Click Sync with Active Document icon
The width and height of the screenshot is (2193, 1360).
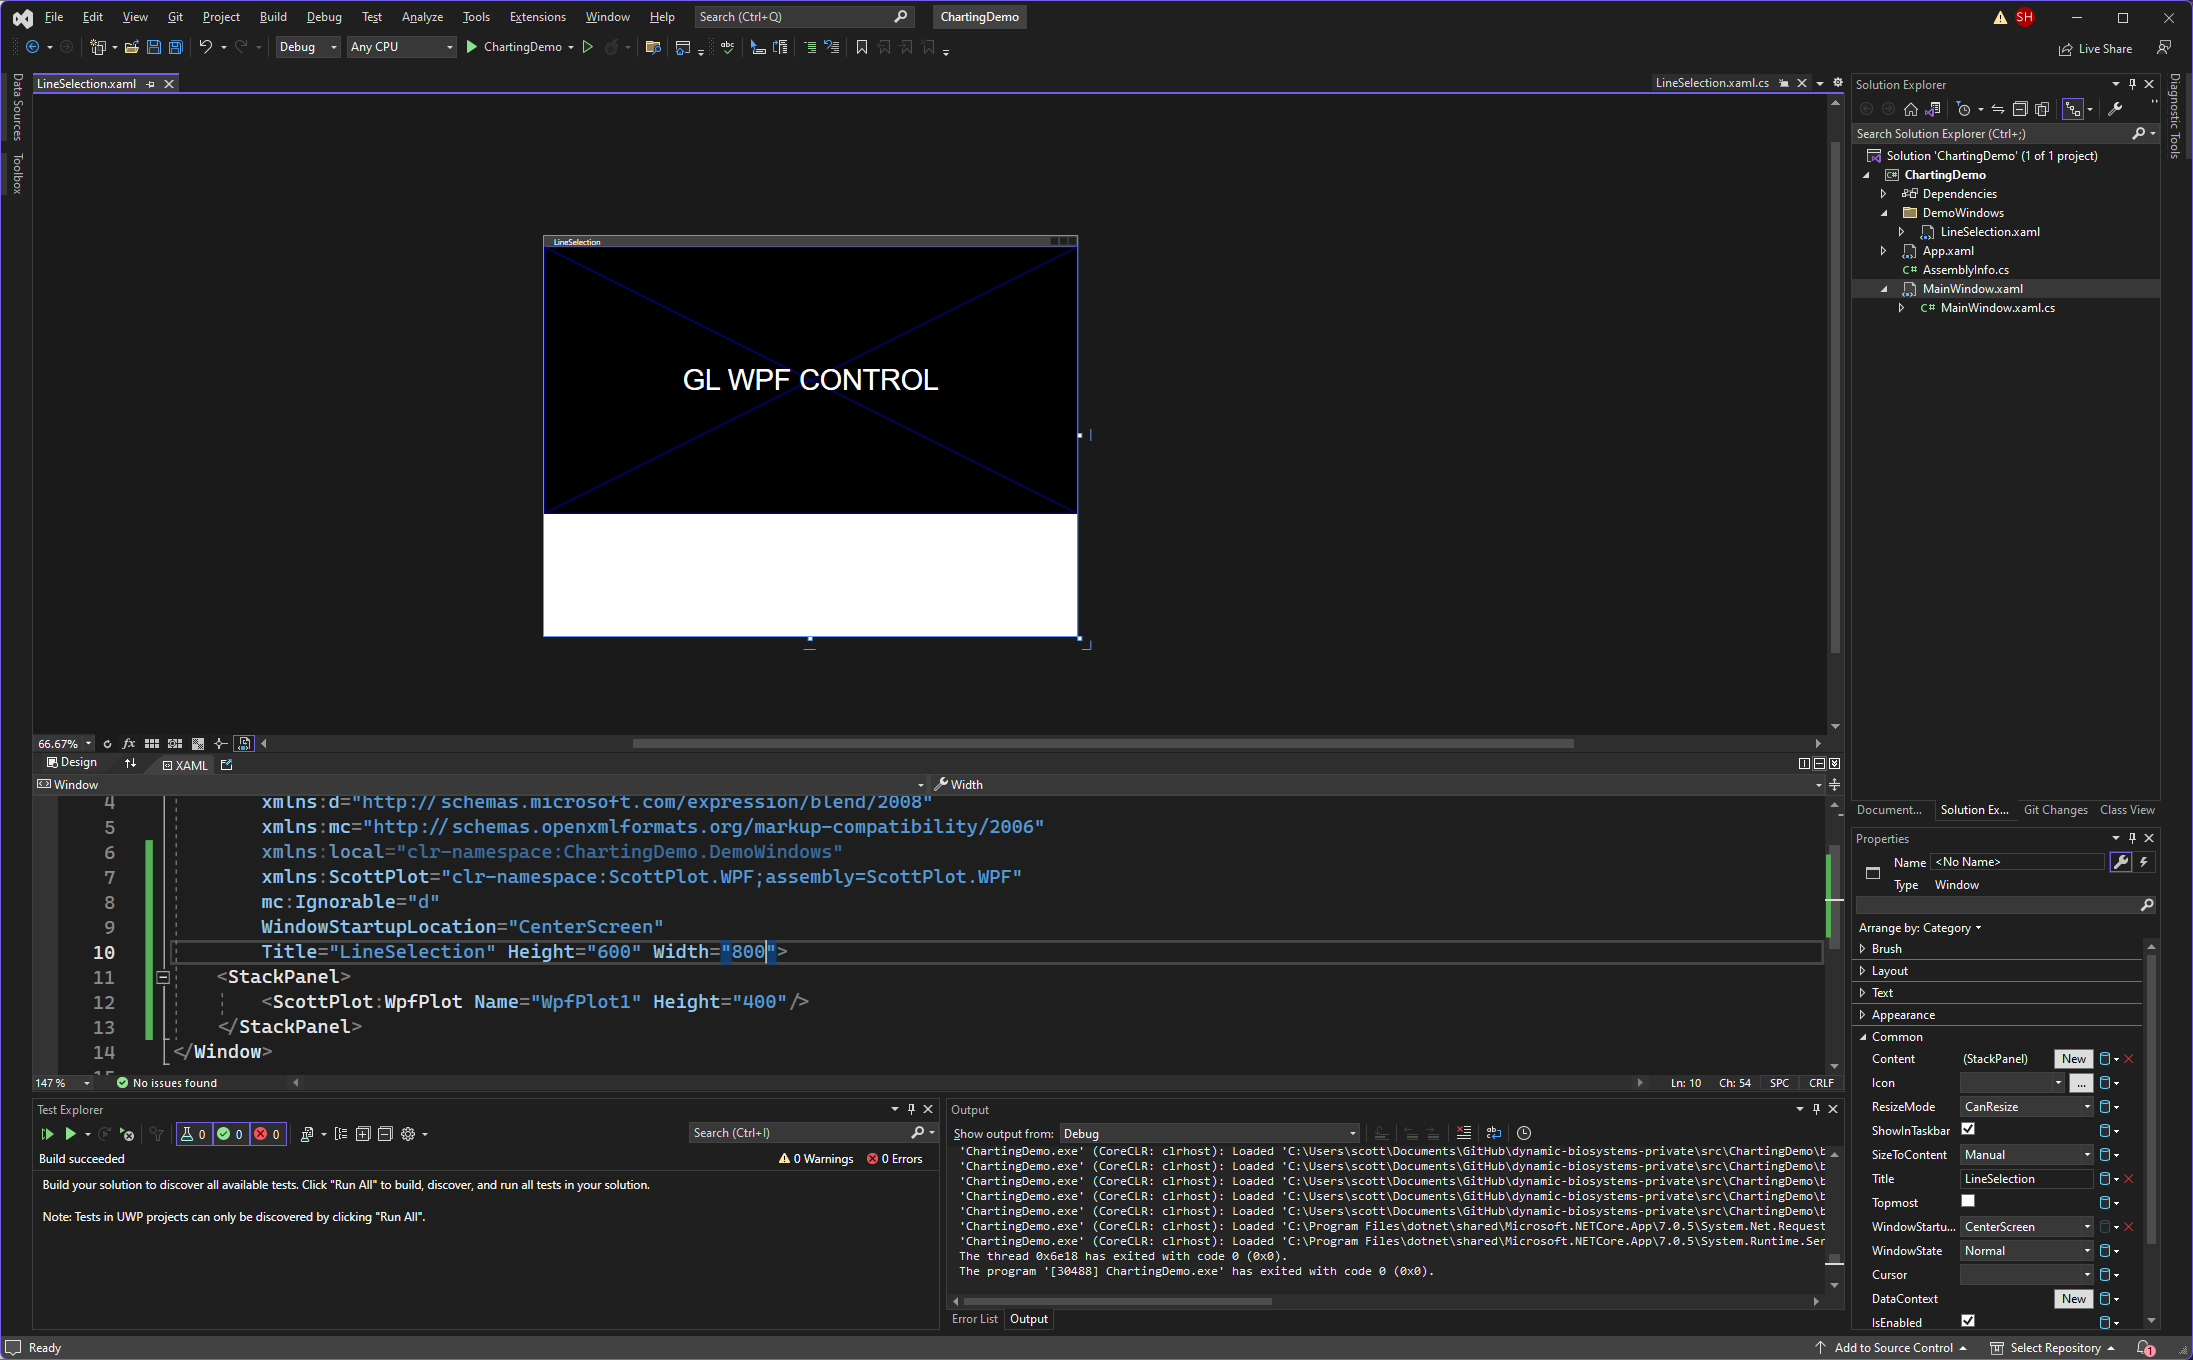click(1997, 109)
